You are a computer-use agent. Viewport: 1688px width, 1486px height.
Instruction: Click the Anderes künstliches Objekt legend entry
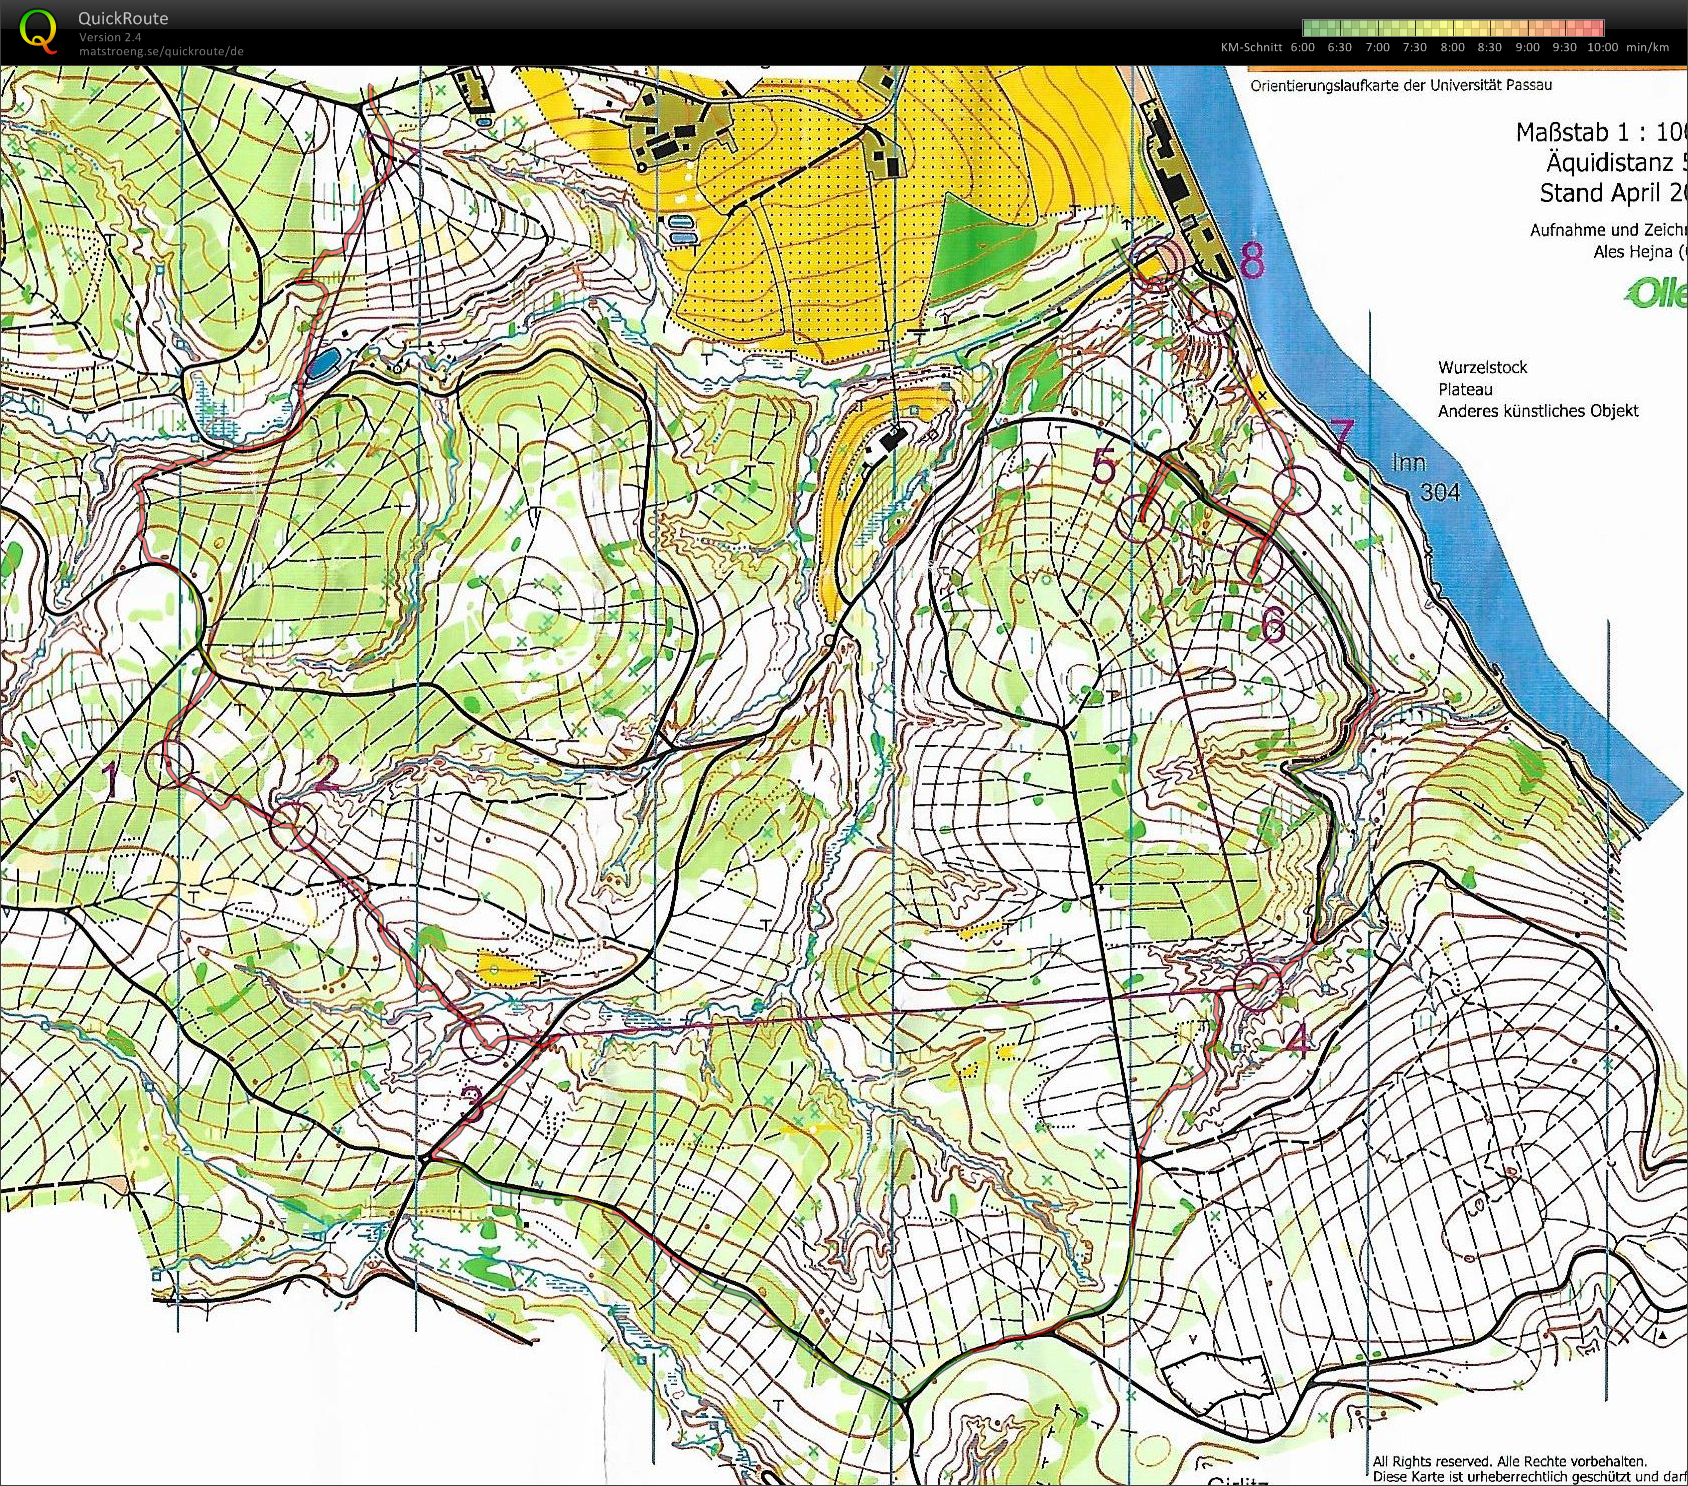click(1537, 410)
